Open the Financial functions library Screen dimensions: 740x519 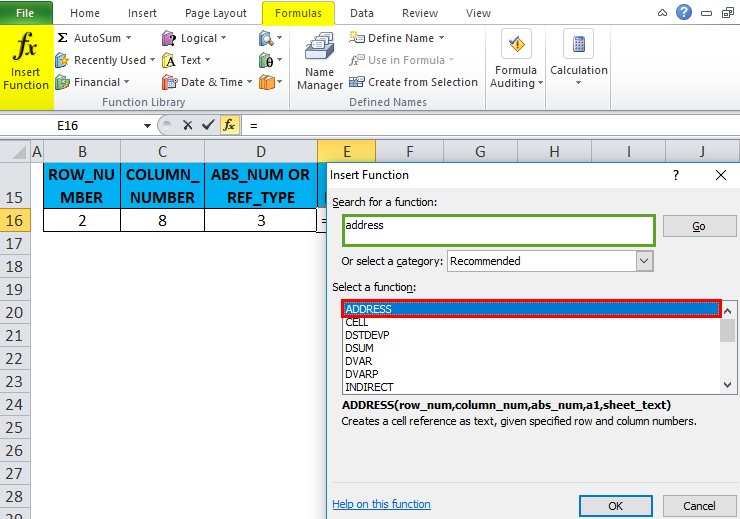point(92,82)
